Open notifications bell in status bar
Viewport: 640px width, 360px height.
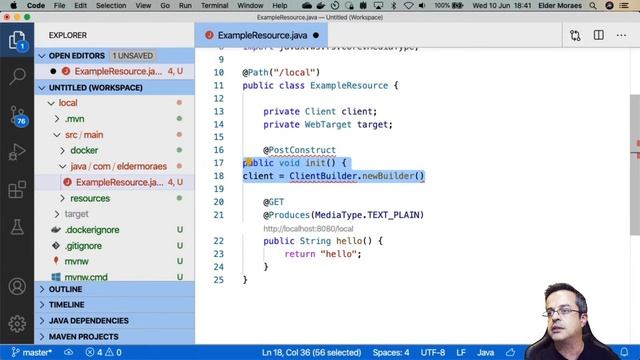(624, 352)
